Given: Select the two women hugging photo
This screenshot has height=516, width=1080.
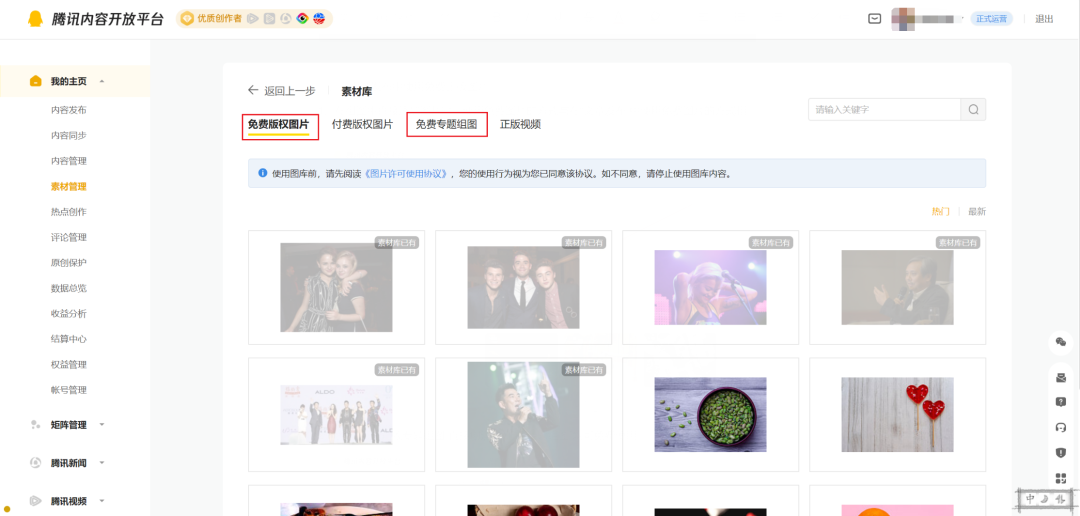Looking at the screenshot, I should [336, 287].
